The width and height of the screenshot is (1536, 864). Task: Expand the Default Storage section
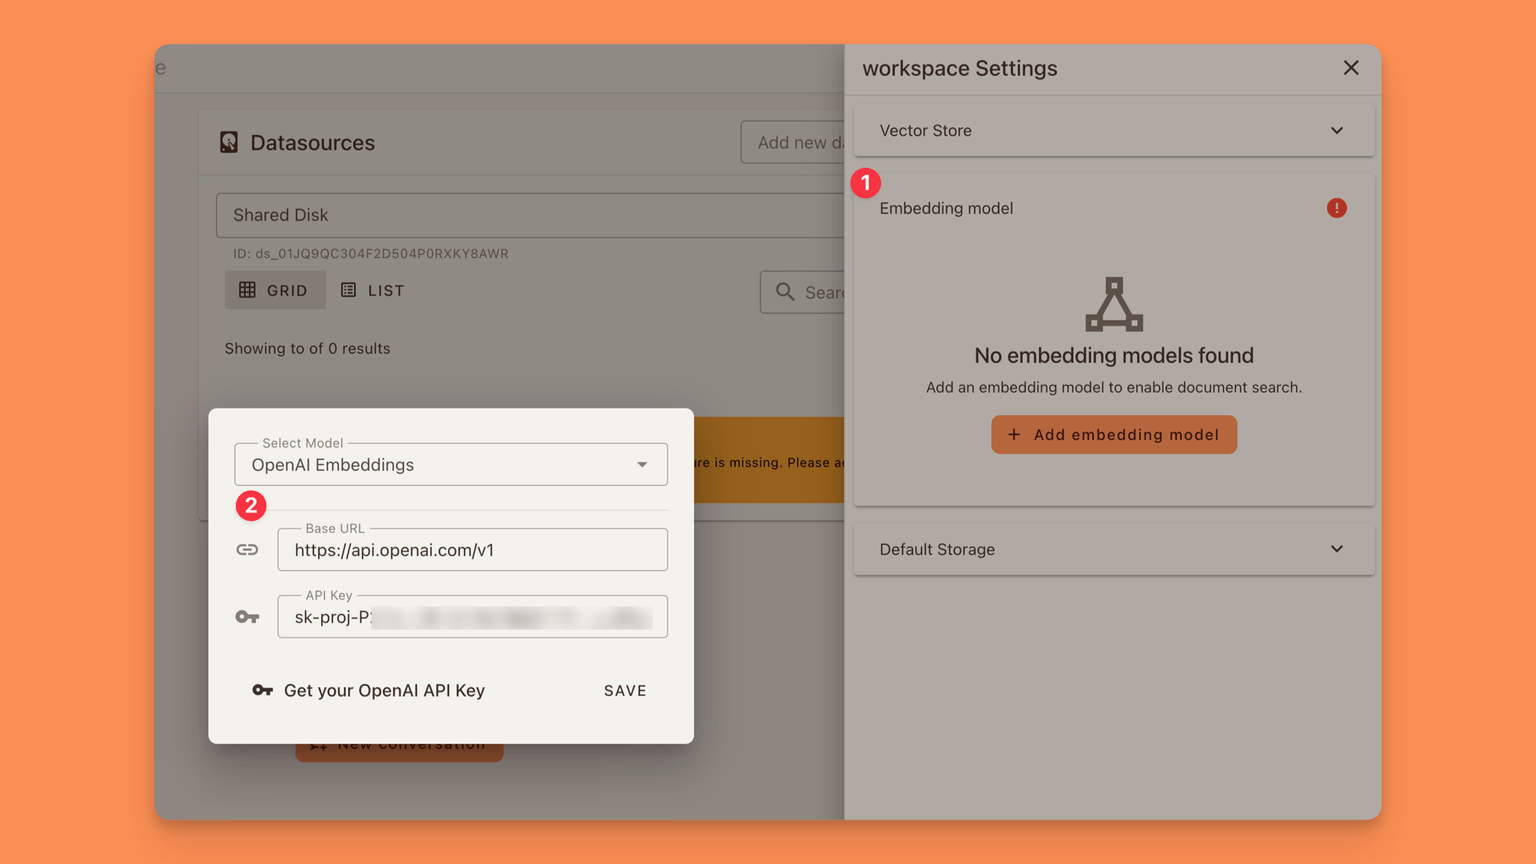(1113, 549)
